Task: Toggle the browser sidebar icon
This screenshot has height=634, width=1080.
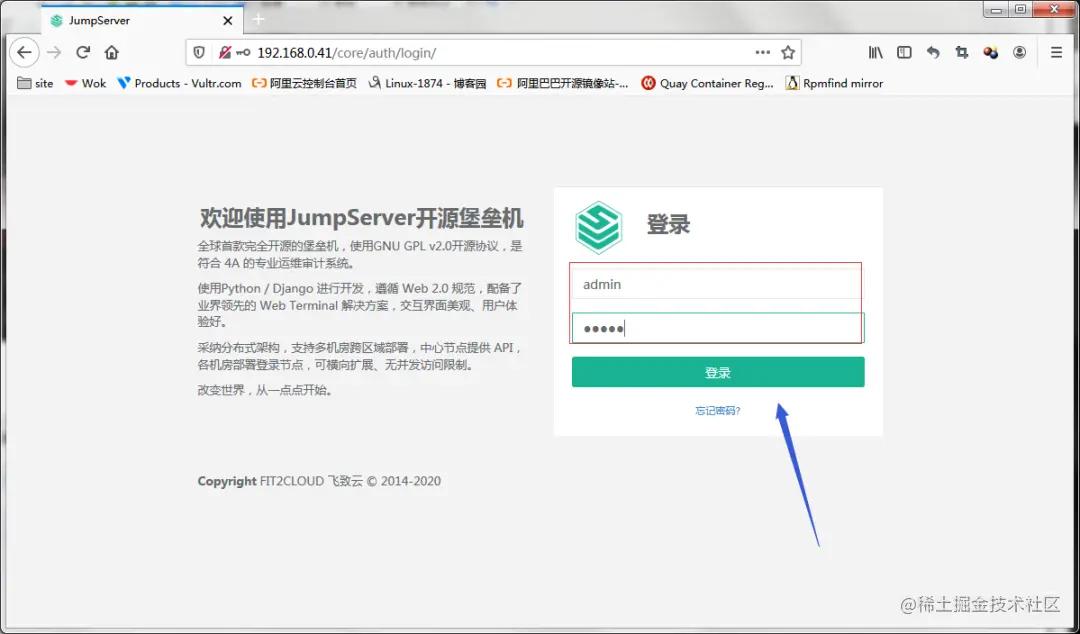Action: click(903, 52)
